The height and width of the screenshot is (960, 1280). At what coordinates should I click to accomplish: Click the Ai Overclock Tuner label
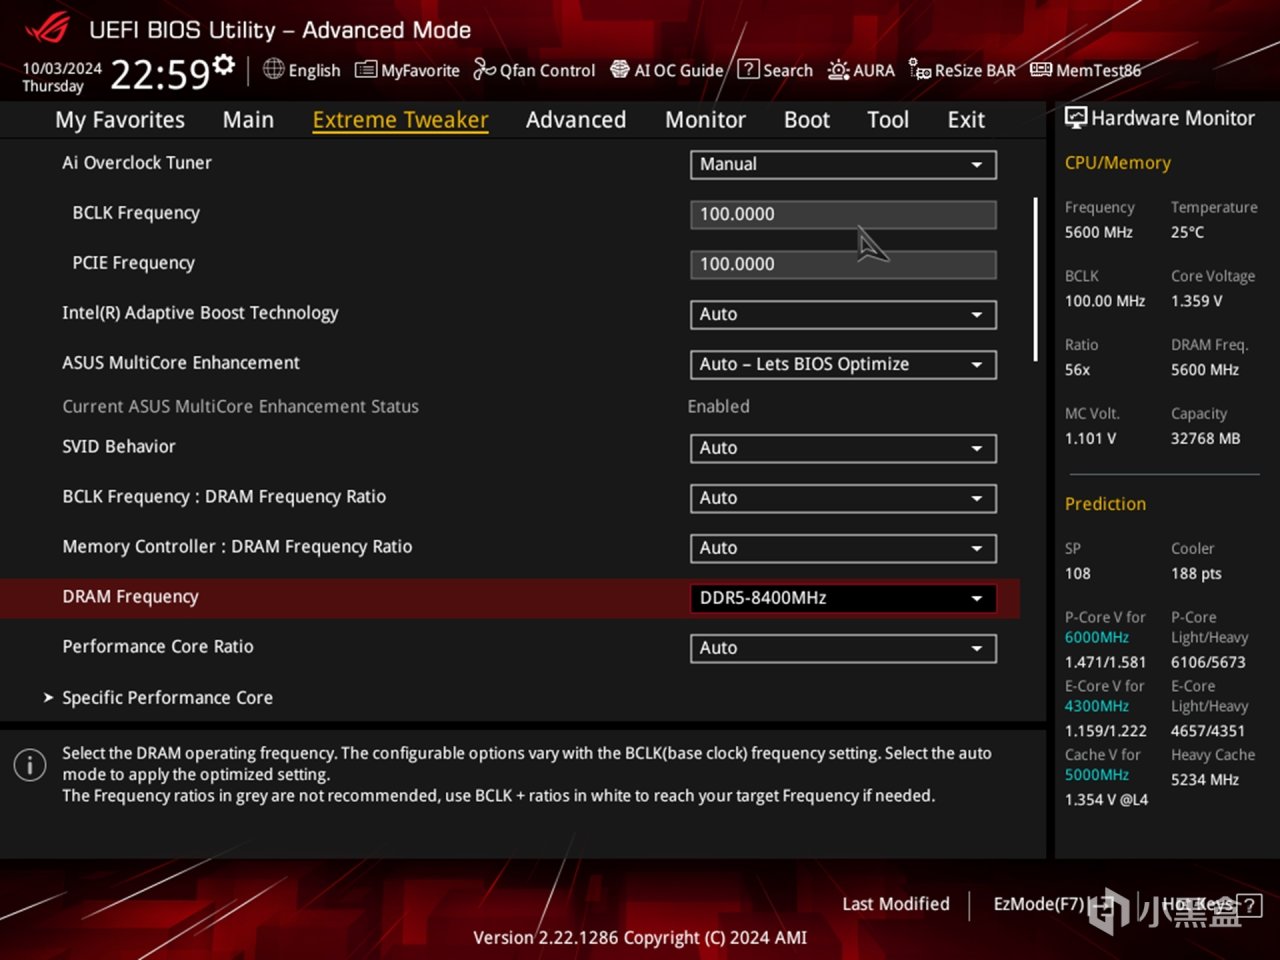137,163
